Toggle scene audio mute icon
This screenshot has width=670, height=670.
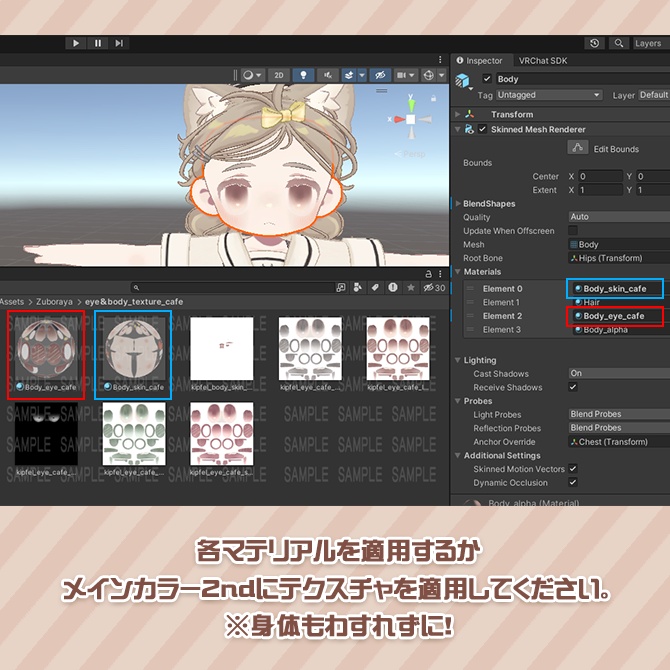pyautogui.click(x=328, y=75)
